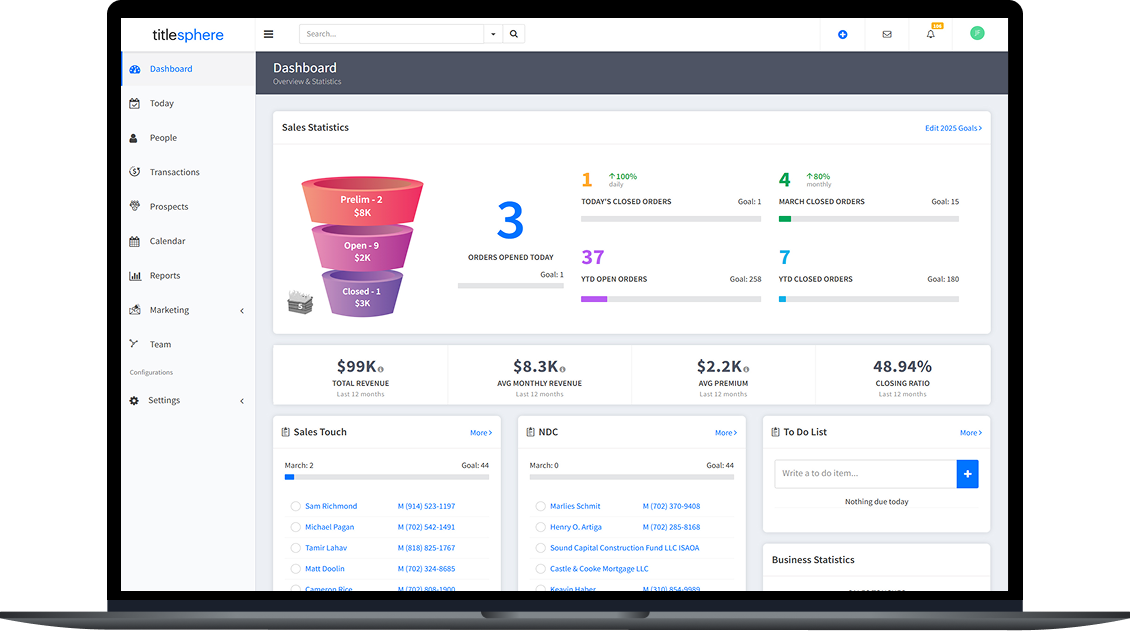Open the notifications bell icon
Screen dimensions: 1130x631
pos(931,34)
